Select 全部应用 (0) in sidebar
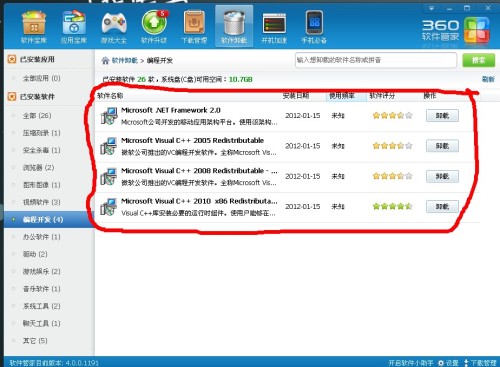 pos(41,78)
